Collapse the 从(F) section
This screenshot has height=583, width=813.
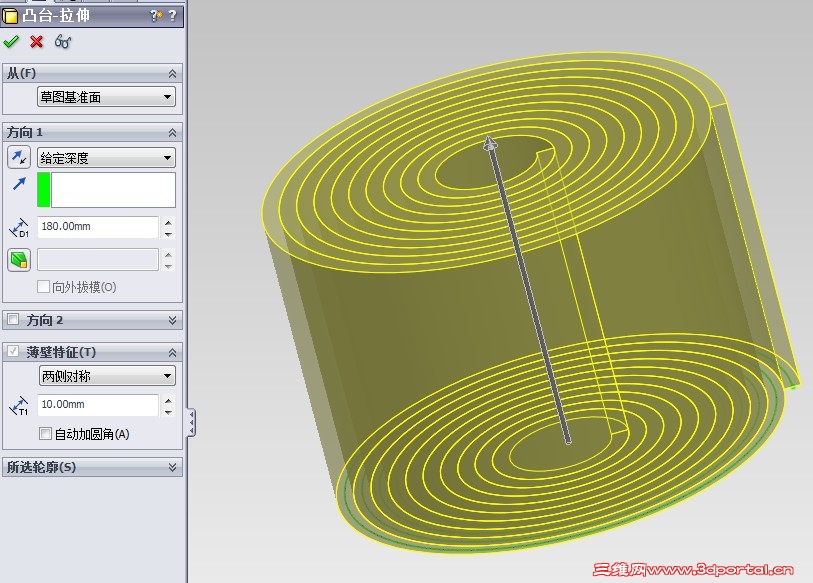pyautogui.click(x=172, y=74)
